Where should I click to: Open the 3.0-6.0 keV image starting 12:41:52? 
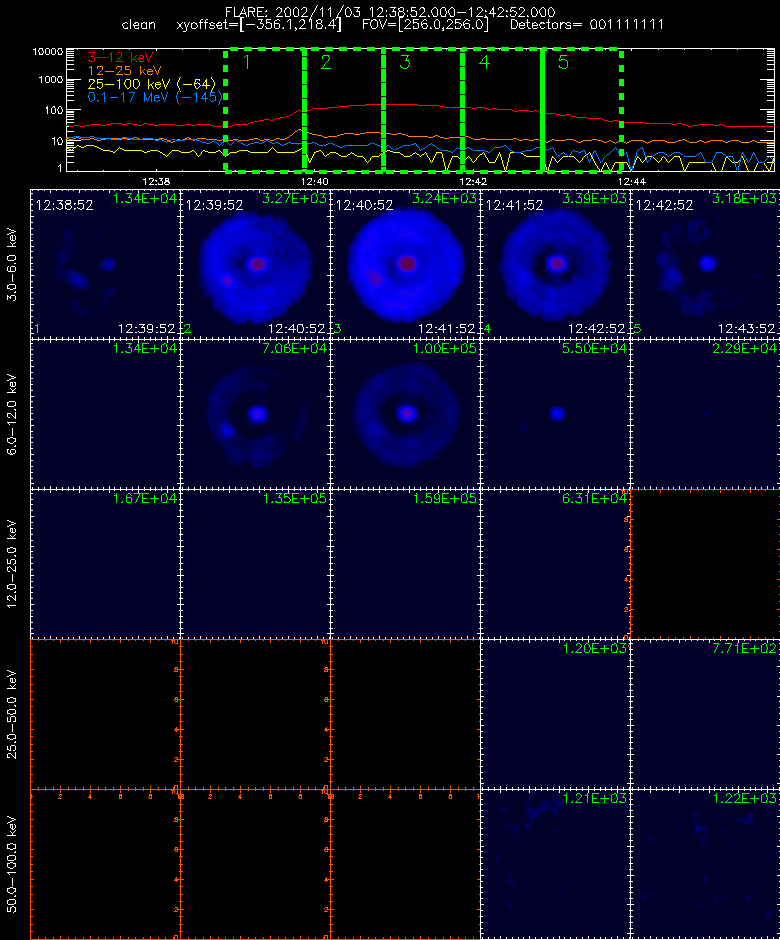(555, 264)
